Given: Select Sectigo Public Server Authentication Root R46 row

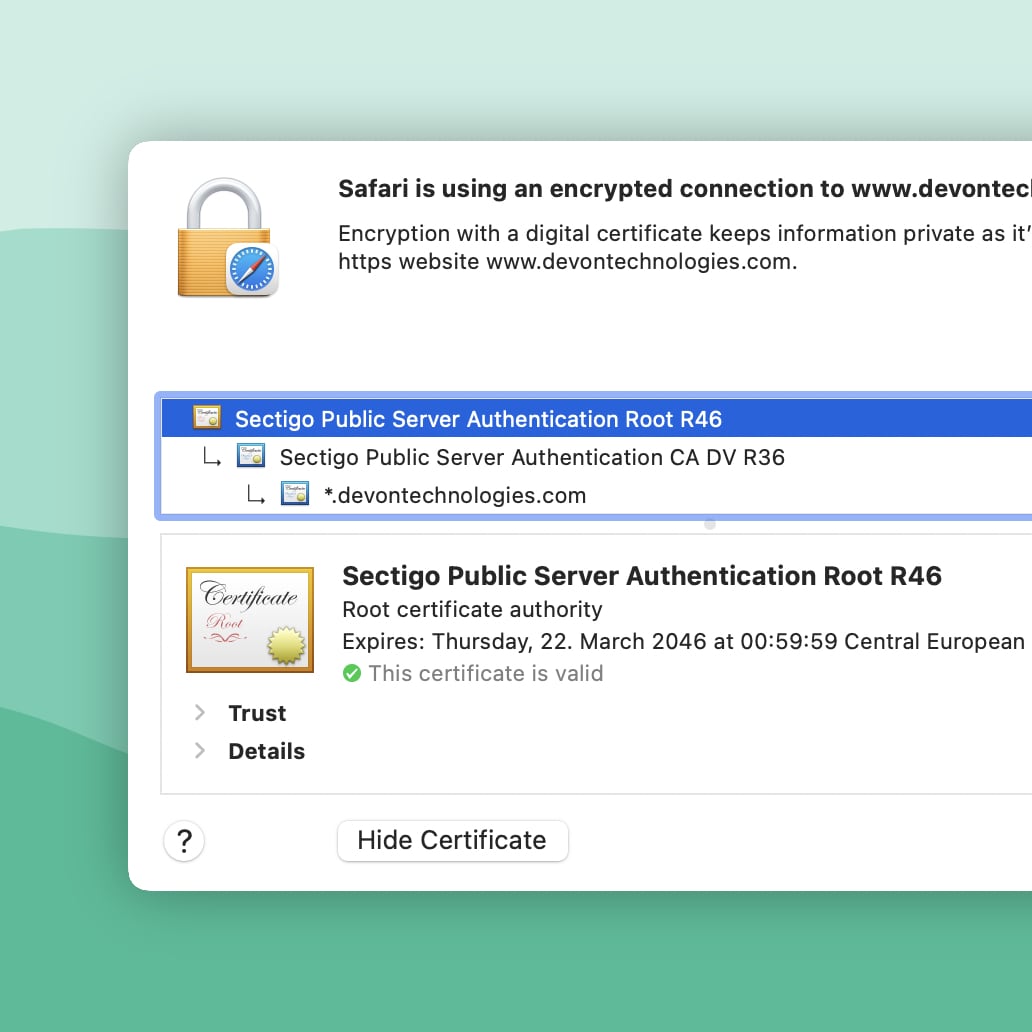Looking at the screenshot, I should pos(596,419).
